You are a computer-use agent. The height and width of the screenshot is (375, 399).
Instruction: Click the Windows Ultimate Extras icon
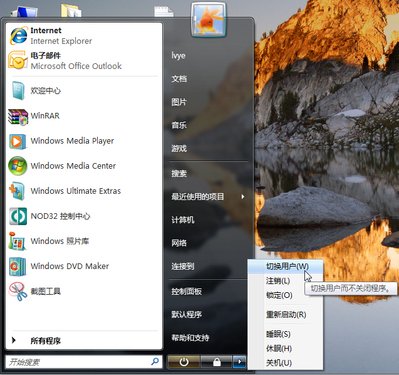point(17,191)
